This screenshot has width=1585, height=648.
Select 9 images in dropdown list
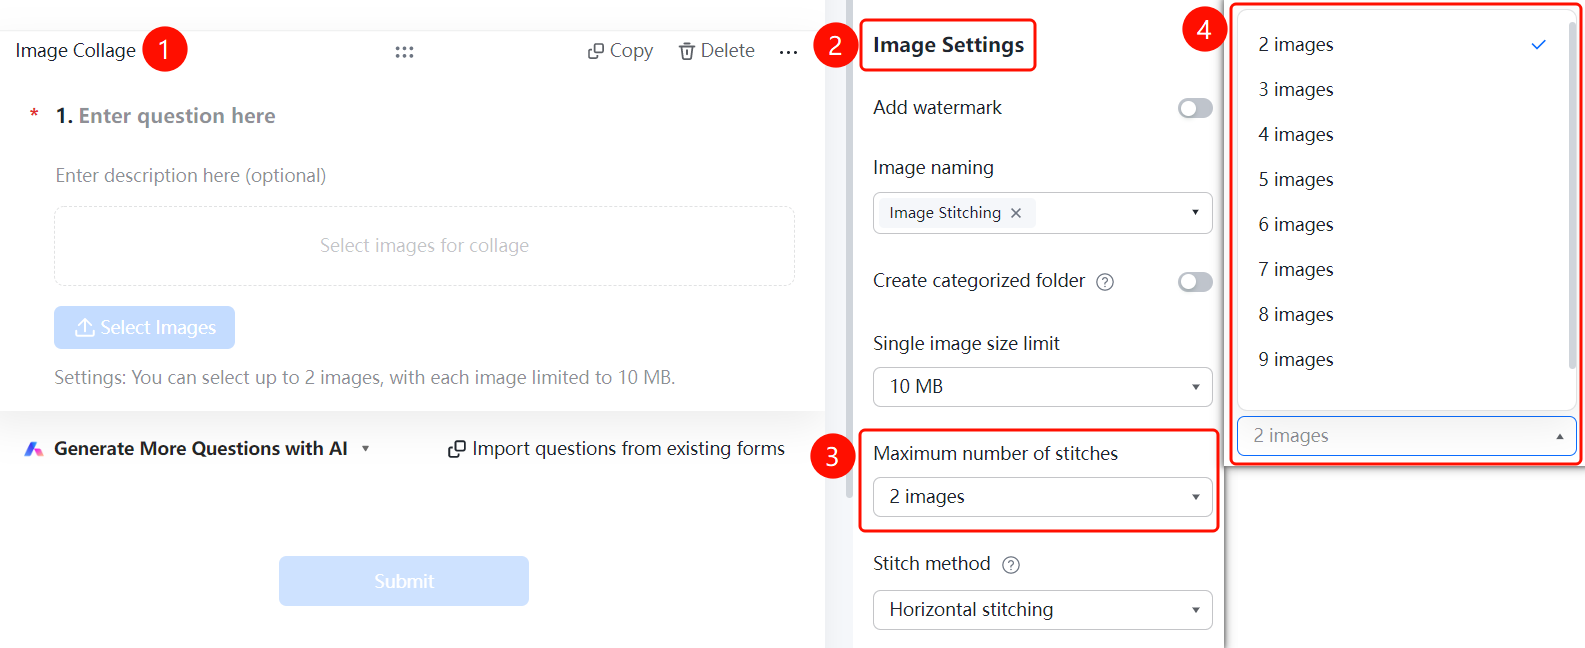(1403, 360)
